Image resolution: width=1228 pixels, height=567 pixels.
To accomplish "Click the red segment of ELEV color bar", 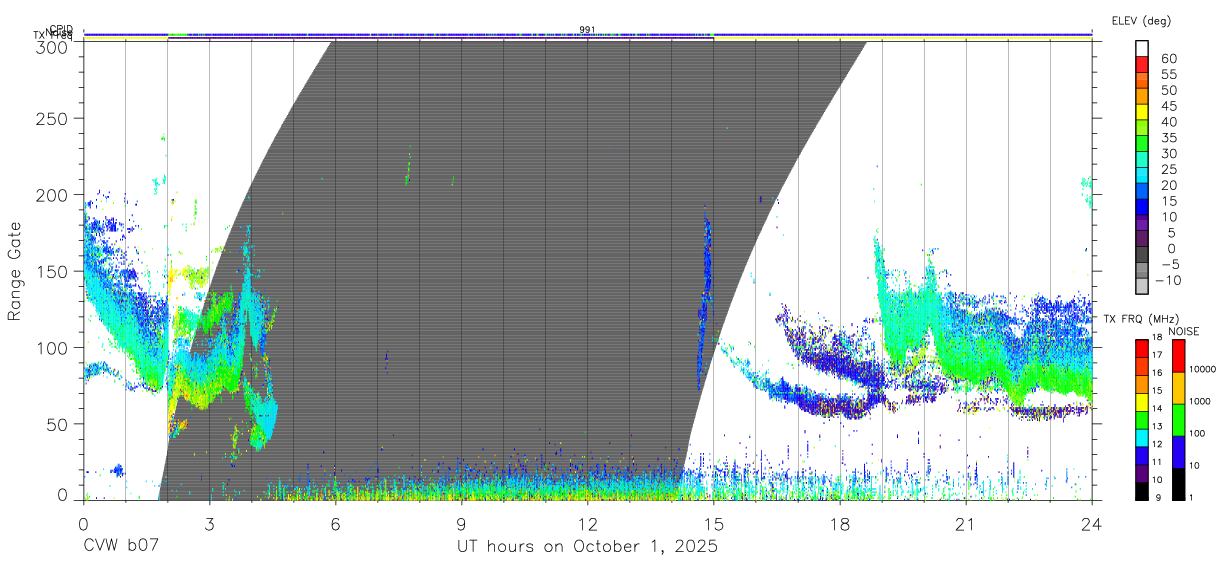I will 1143,65.
